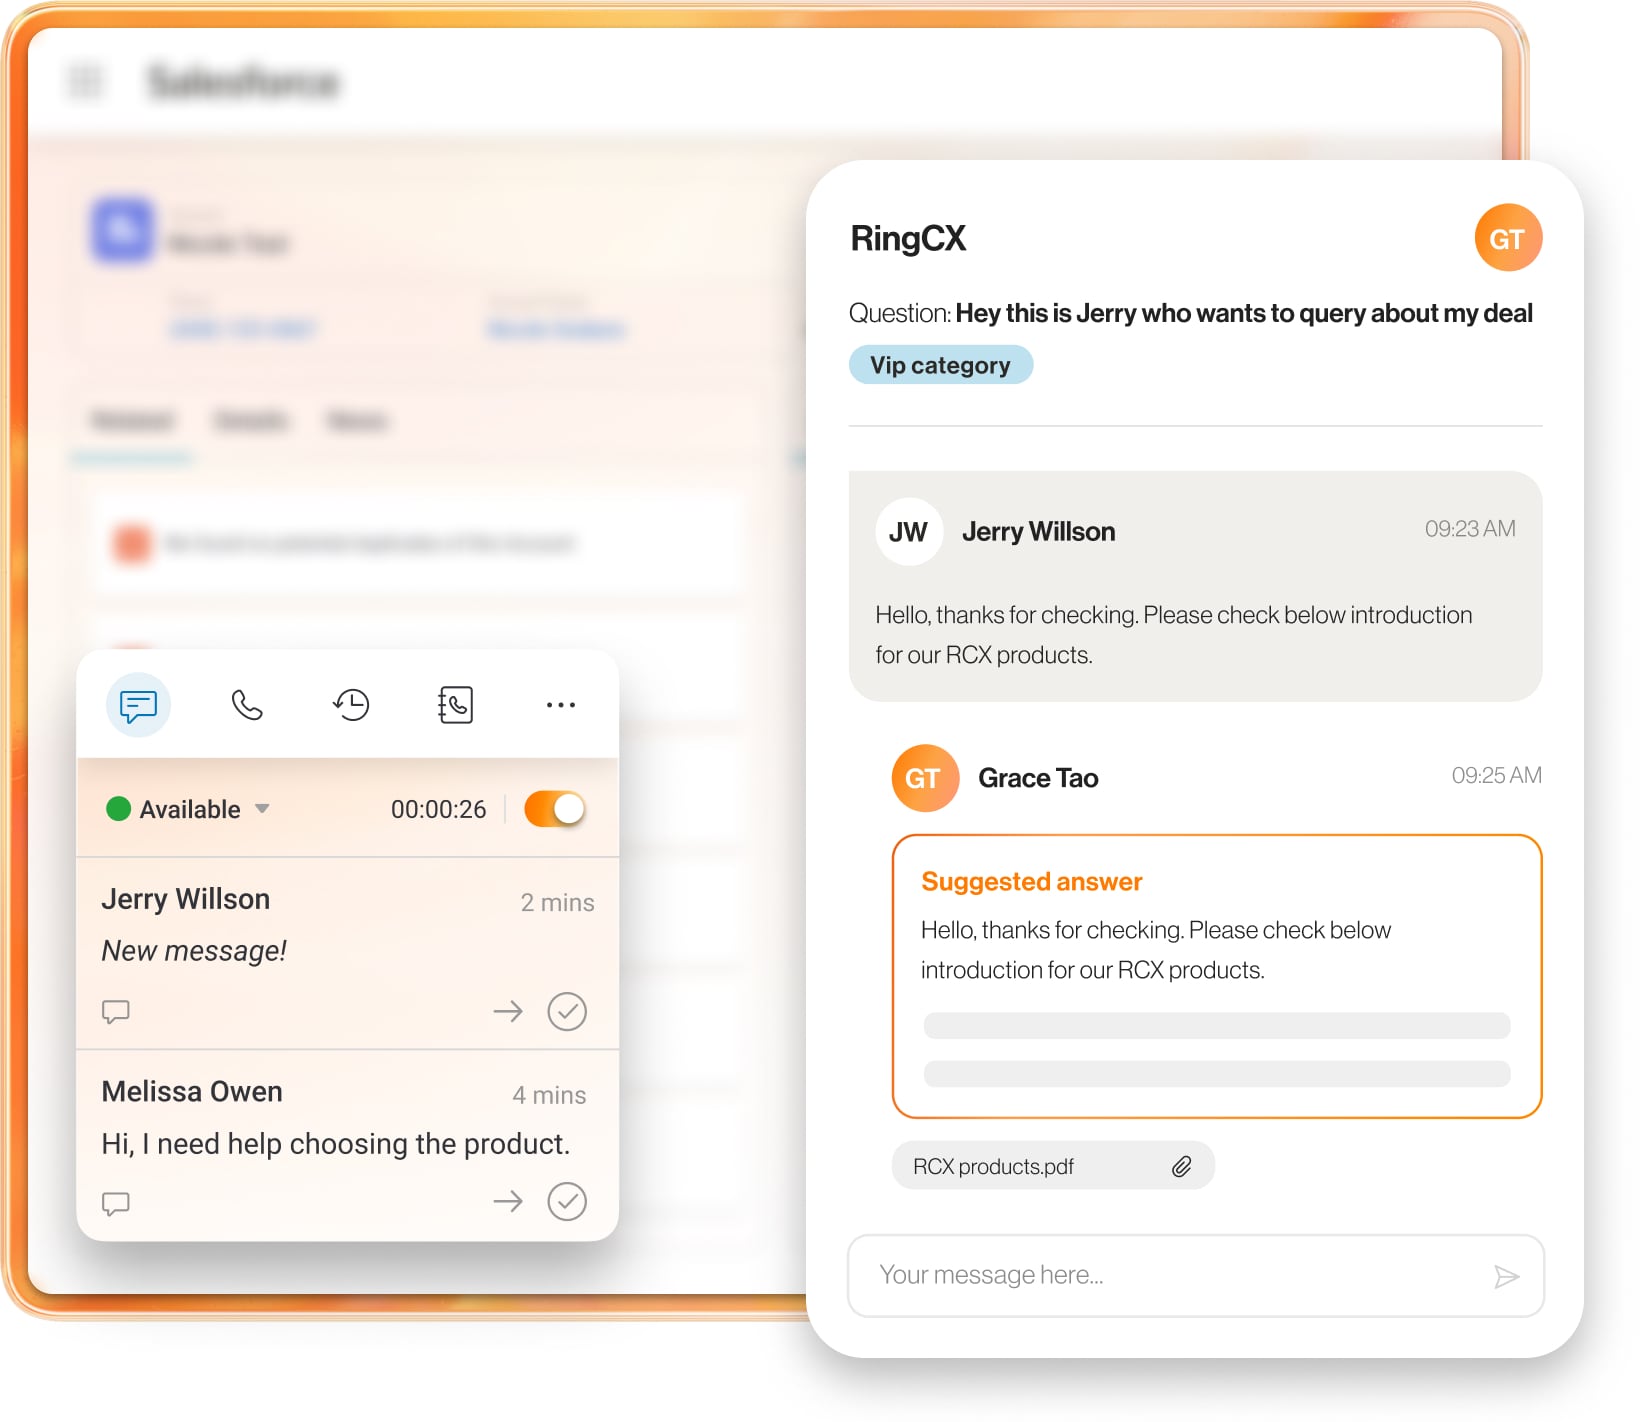This screenshot has height=1422, width=1648.
Task: Click paperclip icon on RCX products.pdf
Action: (x=1182, y=1166)
